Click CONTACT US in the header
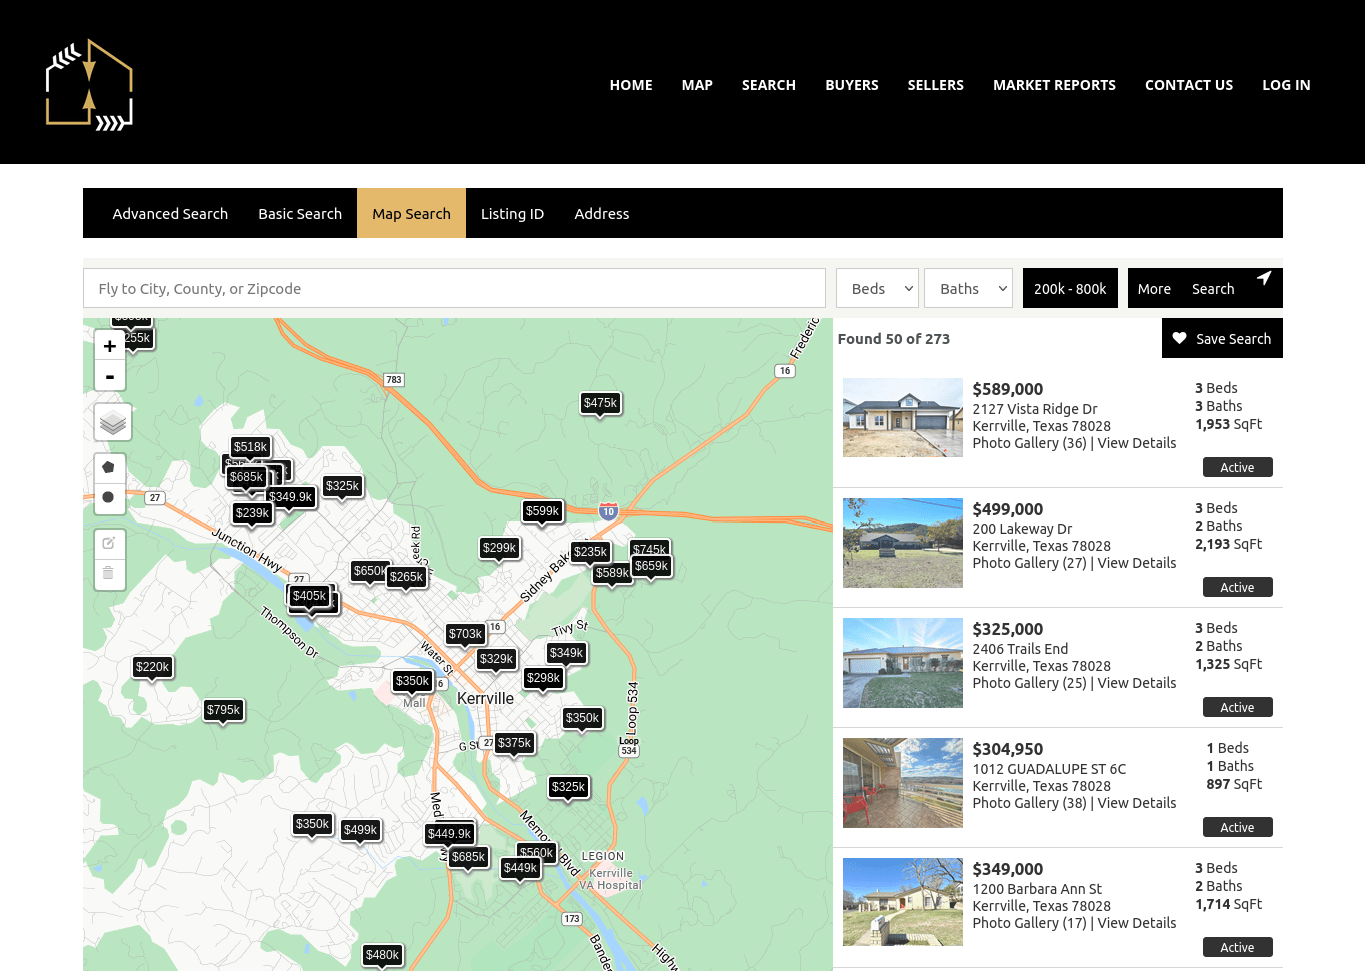 pyautogui.click(x=1189, y=85)
